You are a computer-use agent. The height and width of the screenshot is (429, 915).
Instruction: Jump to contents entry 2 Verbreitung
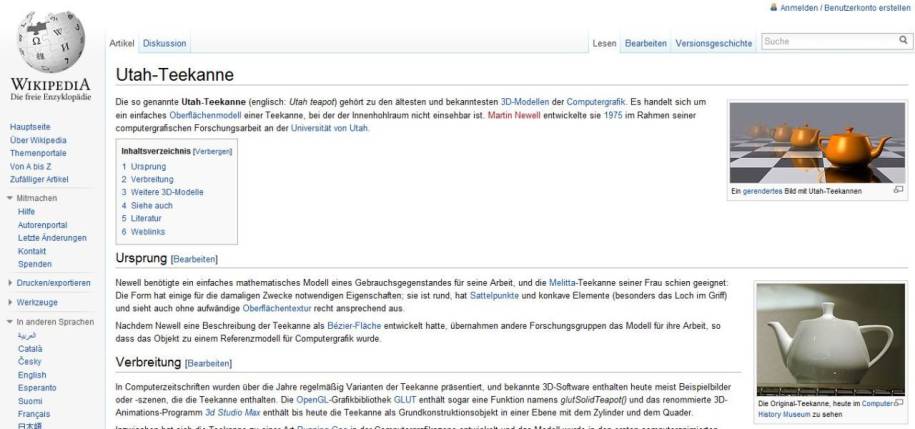coord(147,179)
